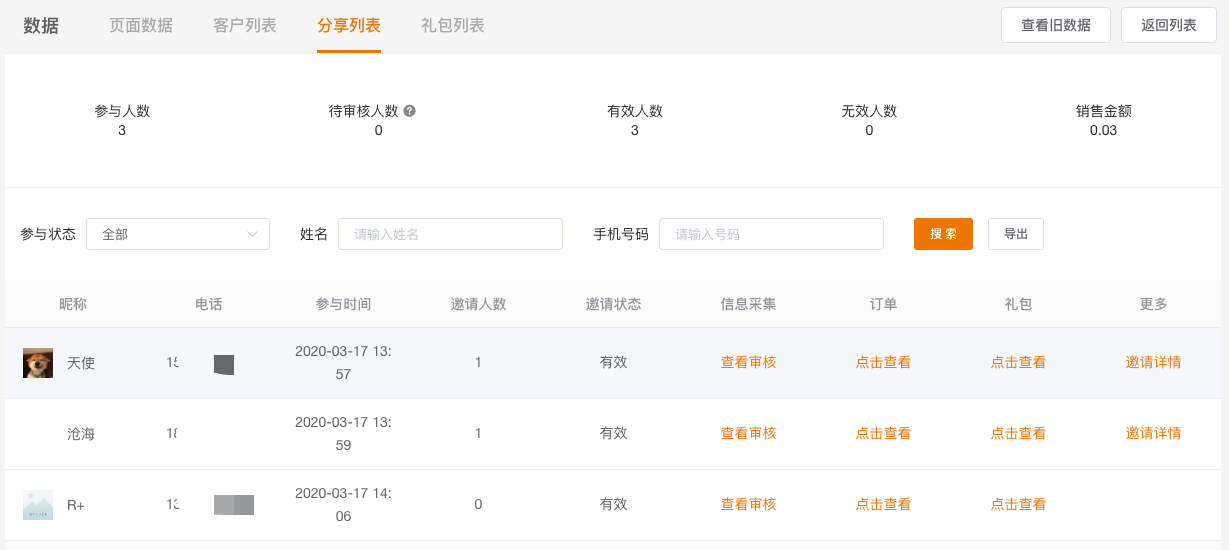Click 点击查看 under 礼包 for R+
Image resolution: width=1229 pixels, height=550 pixels.
click(x=1018, y=504)
